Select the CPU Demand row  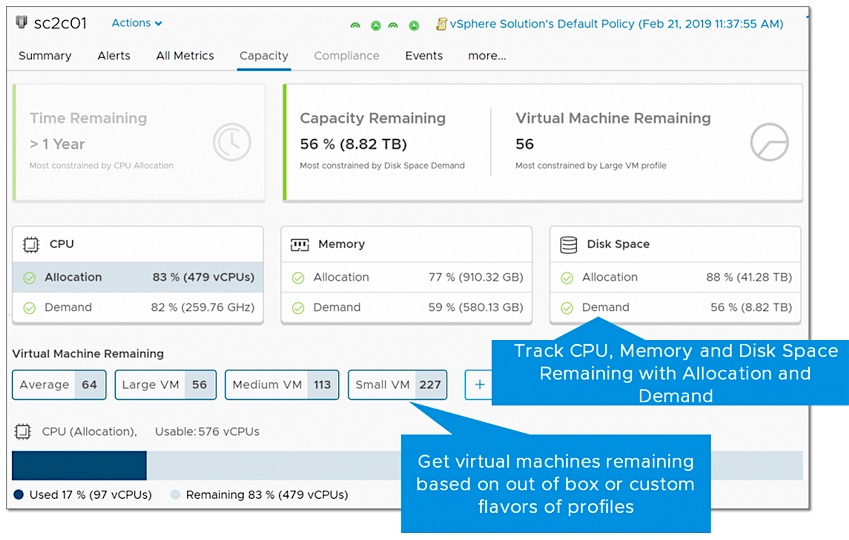click(137, 308)
